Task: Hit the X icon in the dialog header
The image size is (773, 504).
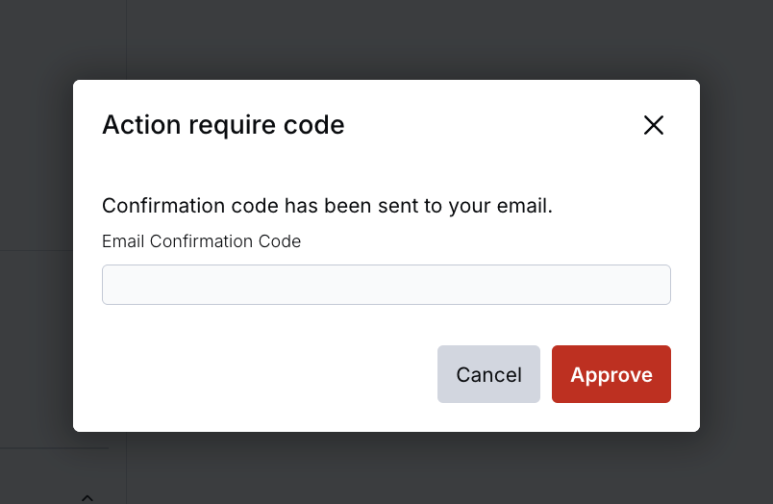Action: [x=654, y=125]
